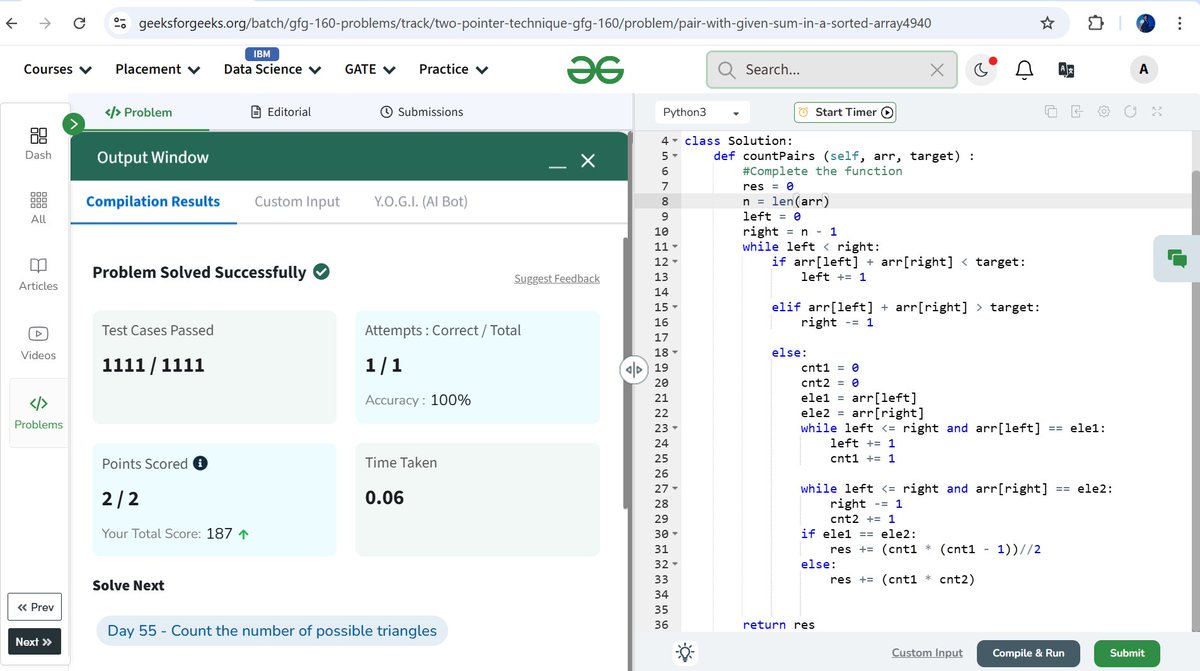This screenshot has height=671, width=1200.
Task: Open the language translate icon
Action: click(x=1066, y=70)
